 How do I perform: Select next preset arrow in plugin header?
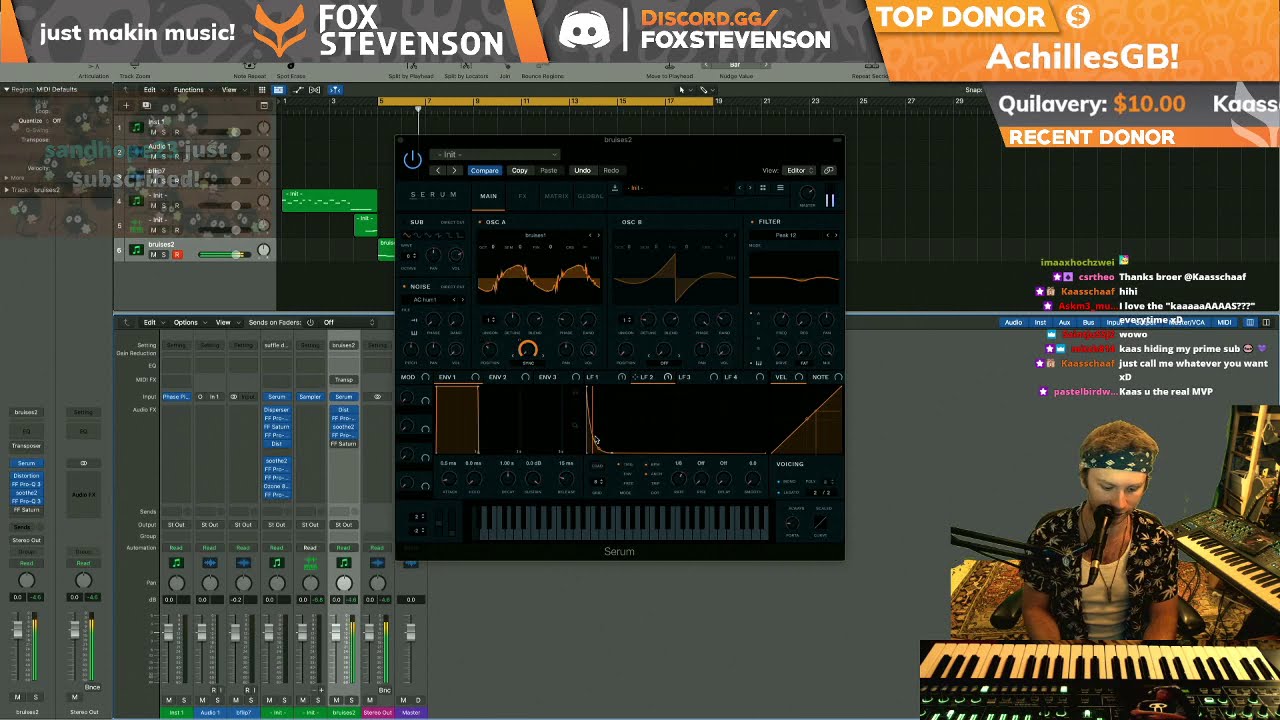pyautogui.click(x=454, y=170)
